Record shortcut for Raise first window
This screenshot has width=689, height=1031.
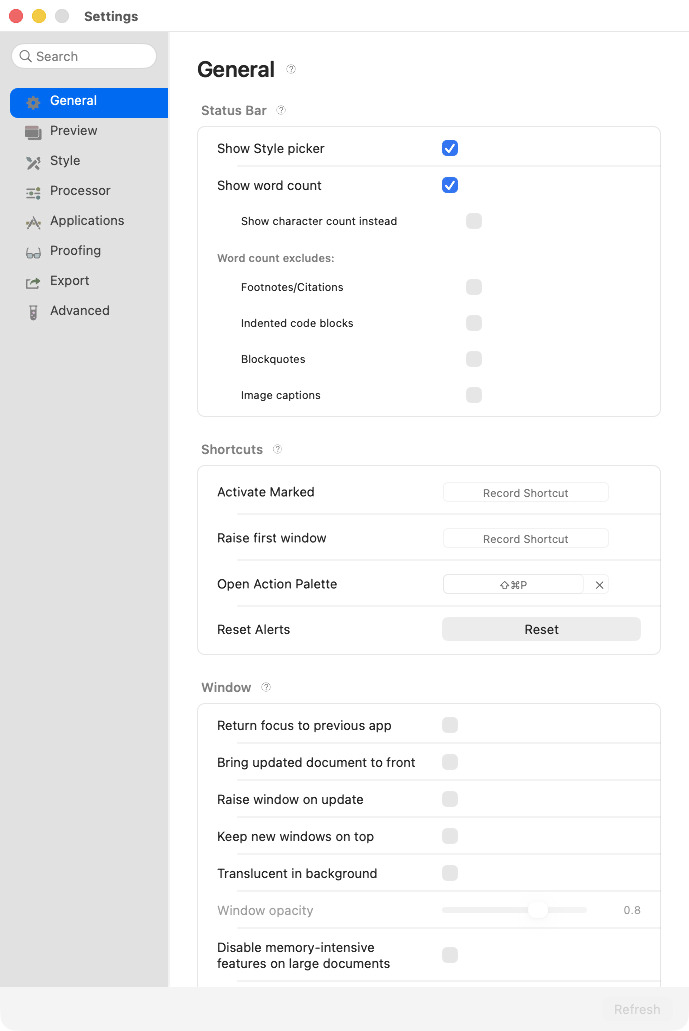click(525, 539)
